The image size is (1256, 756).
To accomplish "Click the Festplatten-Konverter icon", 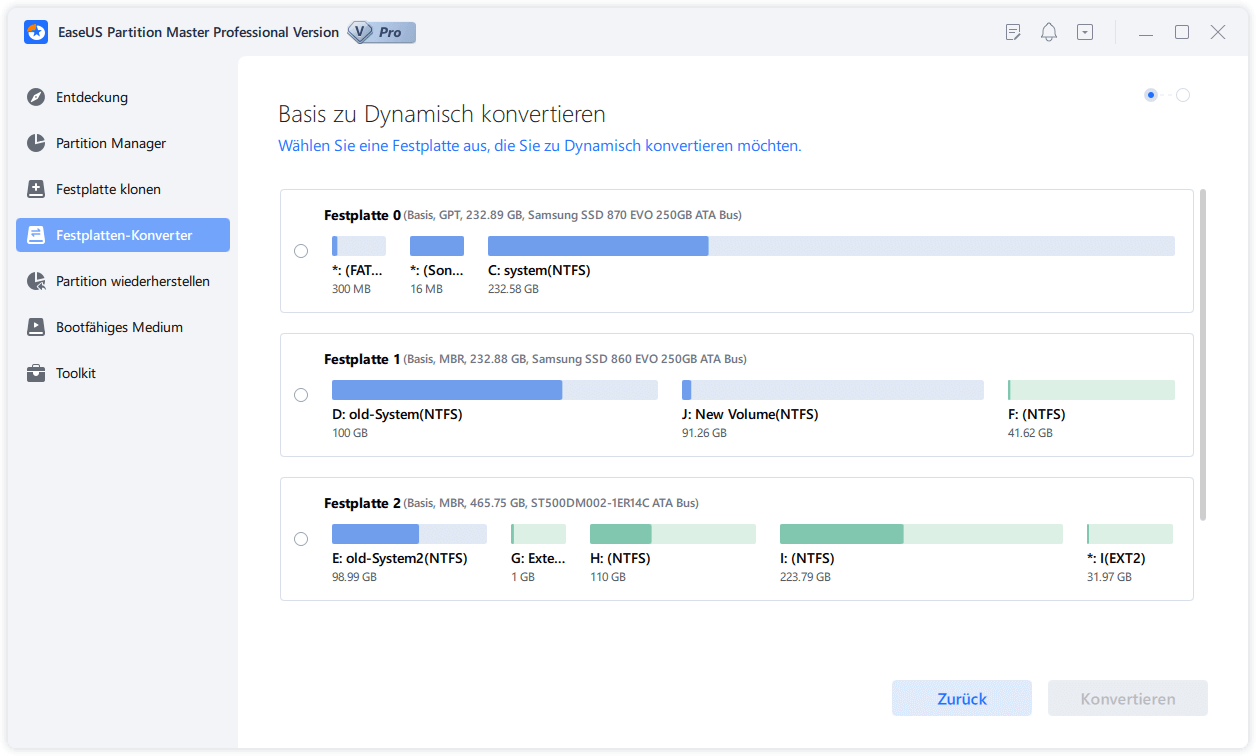I will click(x=36, y=235).
